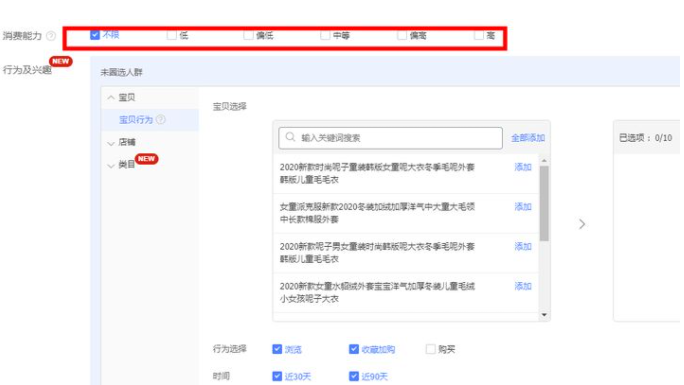Click 全部添加 to add all items
The image size is (684, 385).
[528, 138]
